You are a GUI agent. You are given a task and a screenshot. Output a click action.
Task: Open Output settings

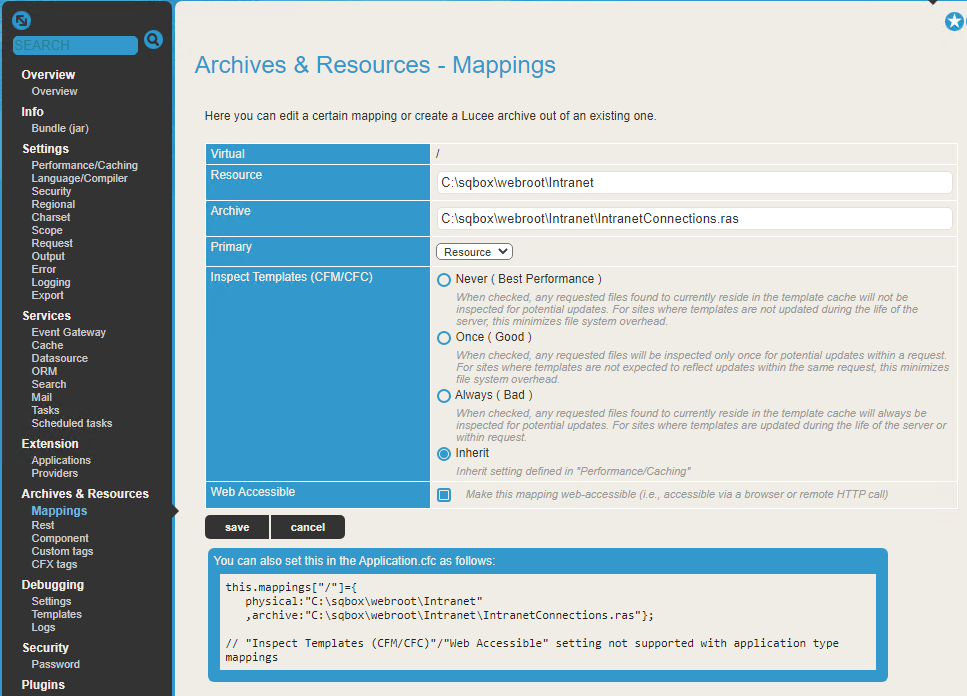pyautogui.click(x=48, y=256)
